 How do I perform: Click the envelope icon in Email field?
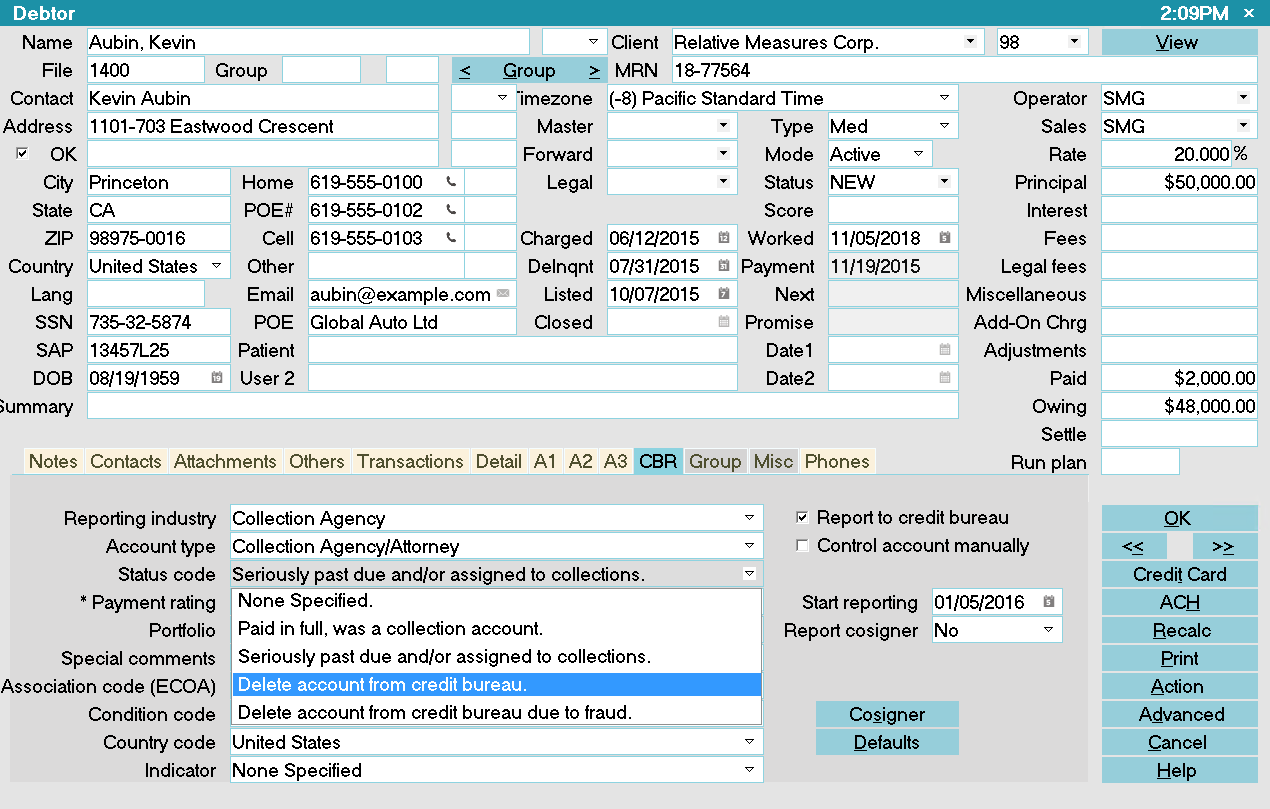[503, 294]
